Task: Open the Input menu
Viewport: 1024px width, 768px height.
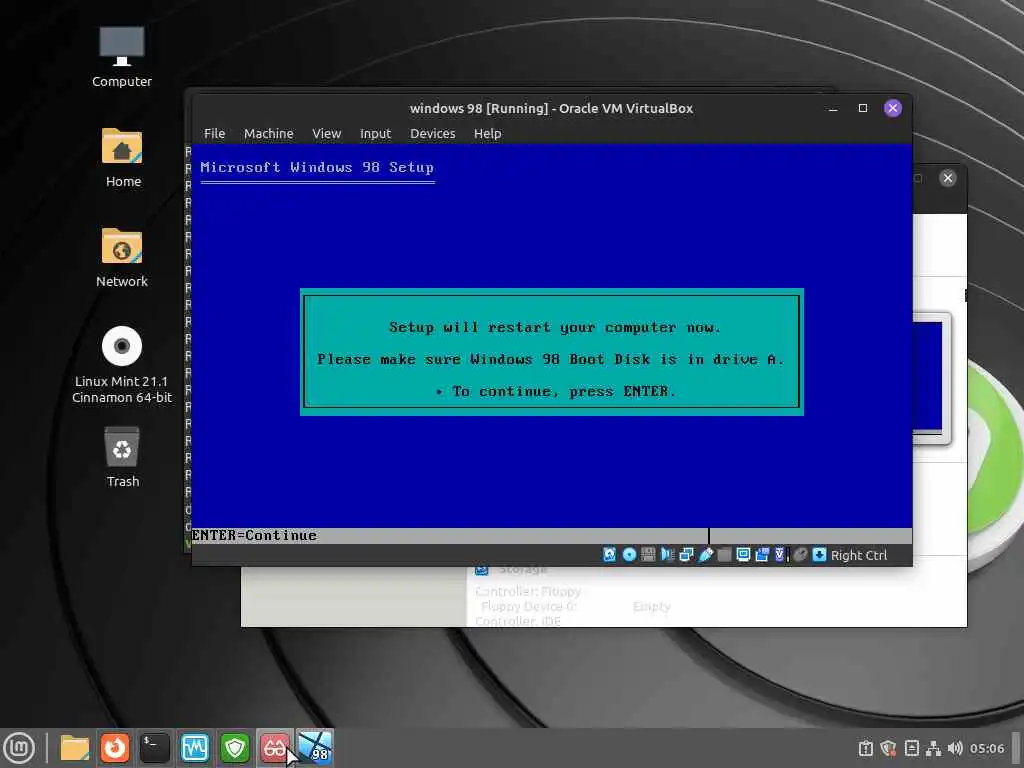Action: click(376, 133)
